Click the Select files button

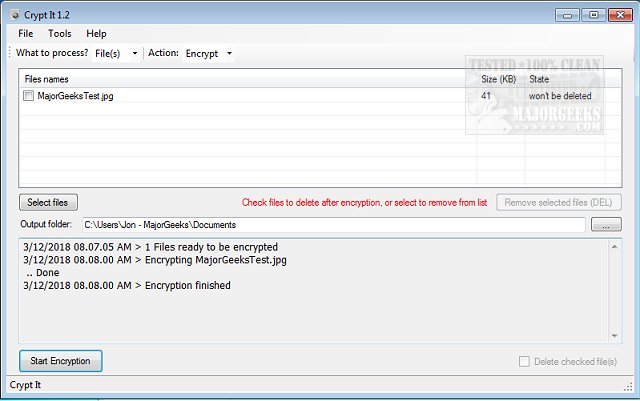[x=48, y=203]
